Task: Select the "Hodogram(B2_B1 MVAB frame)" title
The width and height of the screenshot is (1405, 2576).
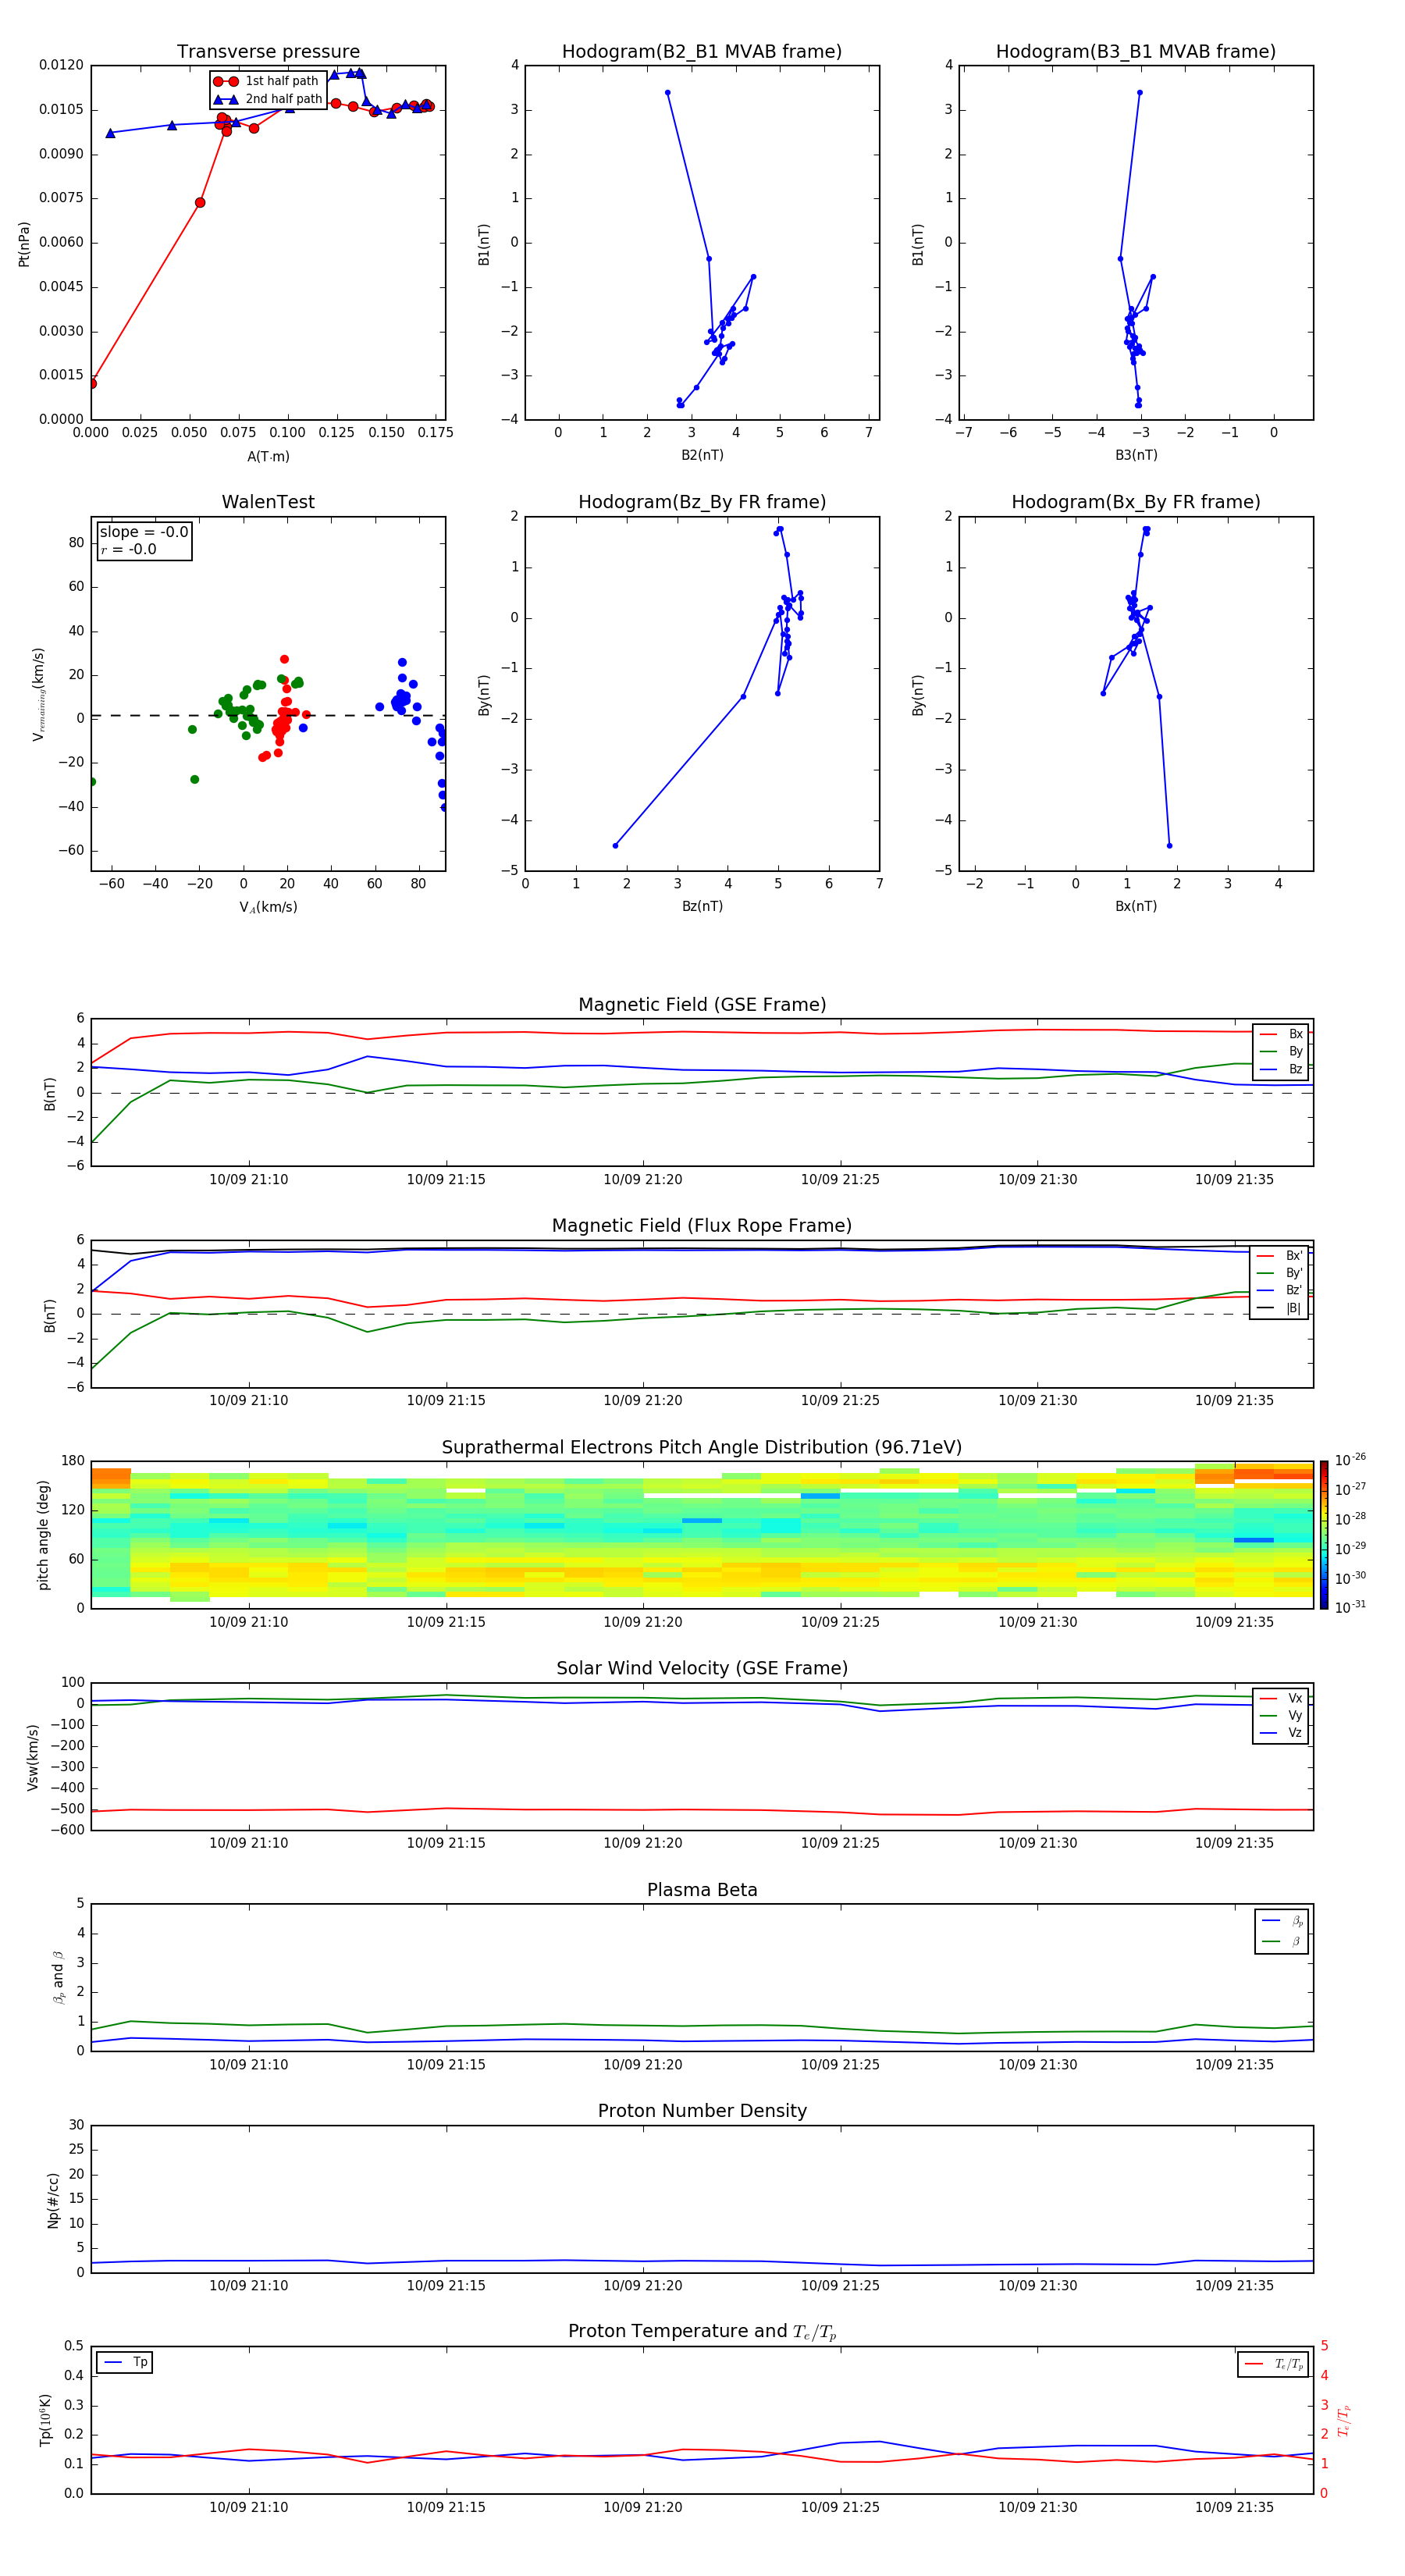Action: click(702, 52)
